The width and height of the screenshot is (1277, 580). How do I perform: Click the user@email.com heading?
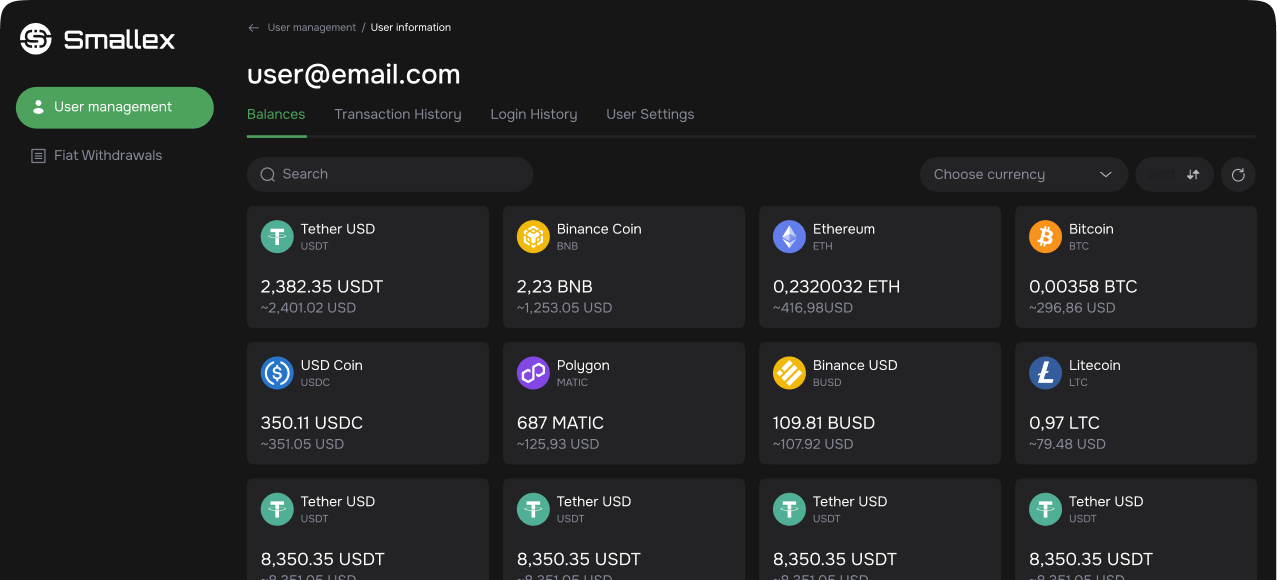click(x=354, y=75)
